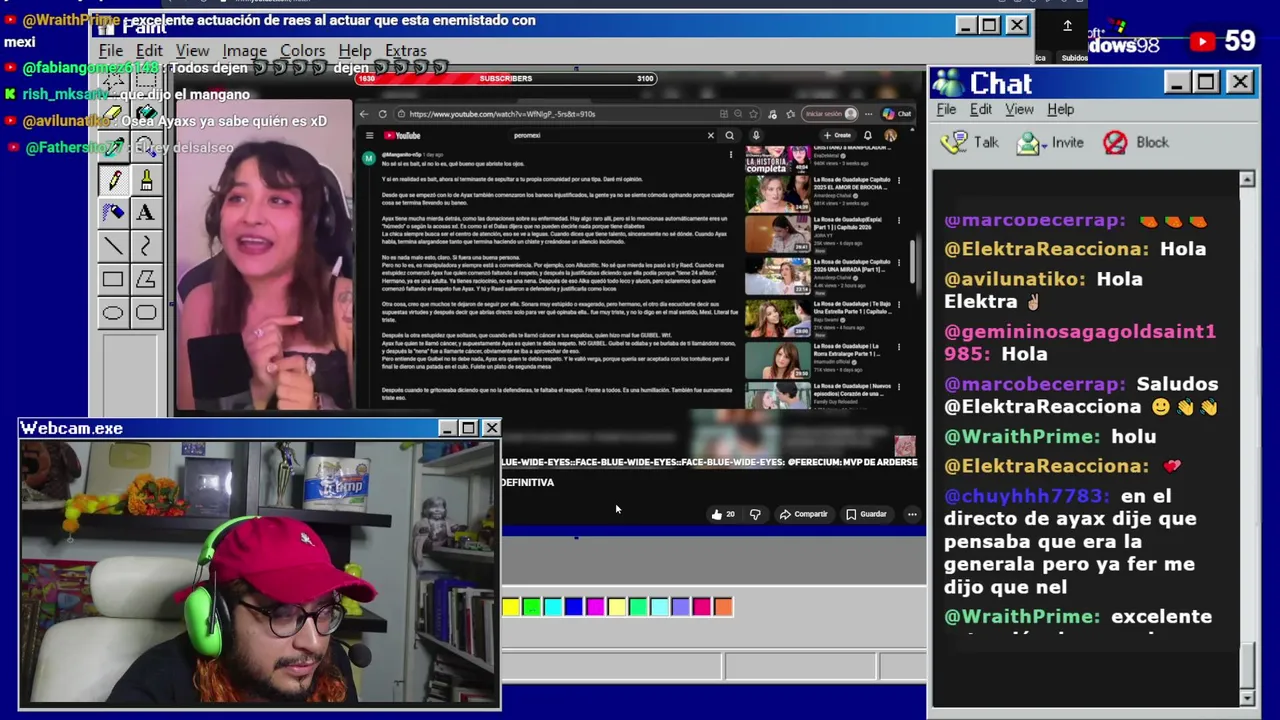Click Chat scrollbar up arrow
Viewport: 1280px width, 720px height.
pos(1247,179)
